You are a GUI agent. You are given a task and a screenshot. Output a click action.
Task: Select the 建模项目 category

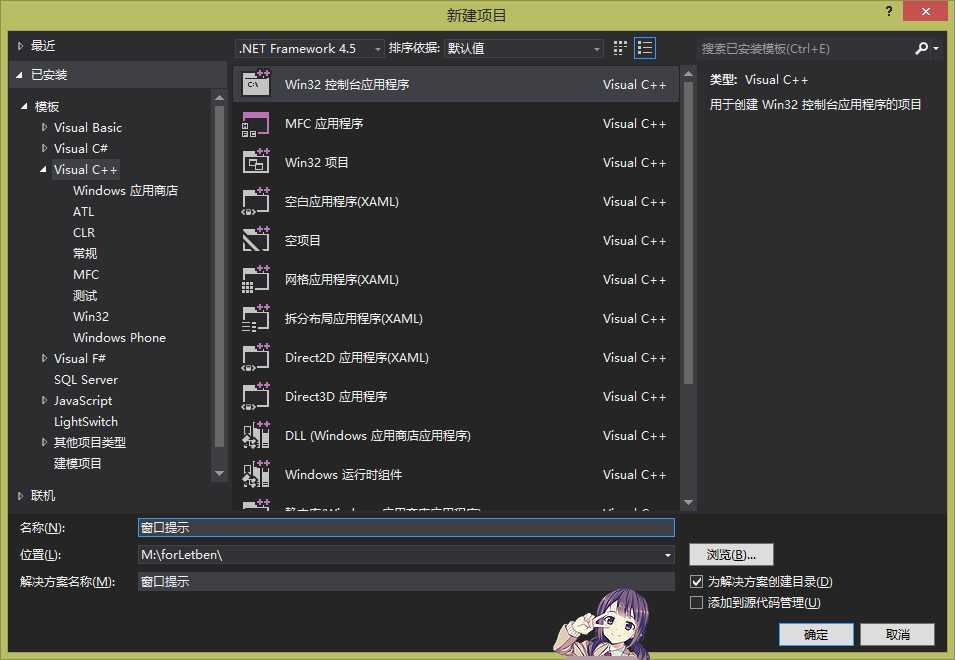click(x=77, y=463)
